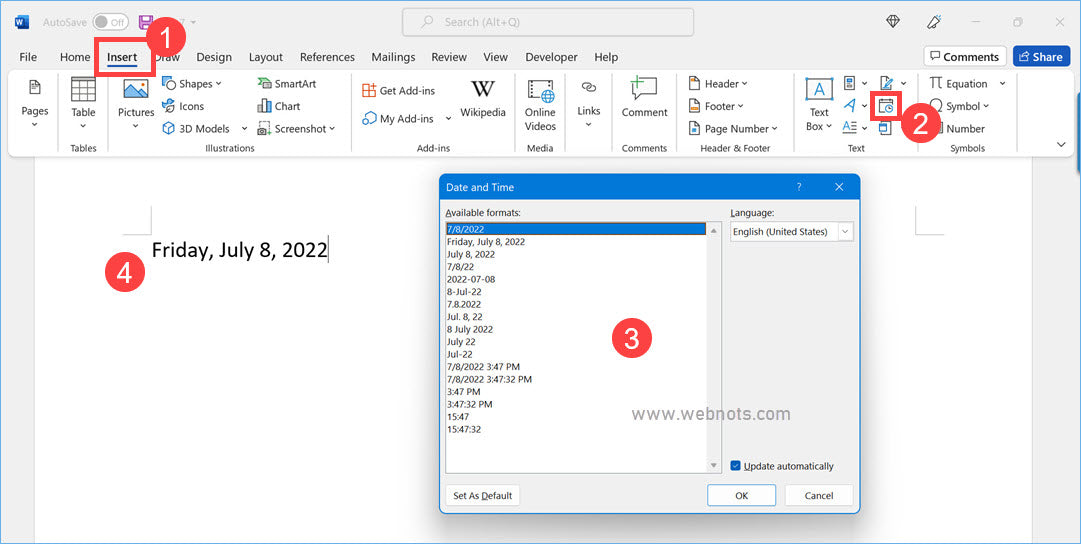Toggle Update automatically checkbox
Viewport: 1081px width, 544px height.
click(736, 466)
